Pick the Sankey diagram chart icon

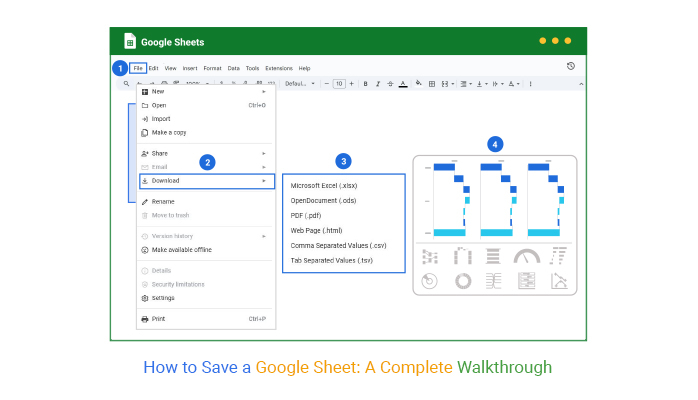click(430, 257)
